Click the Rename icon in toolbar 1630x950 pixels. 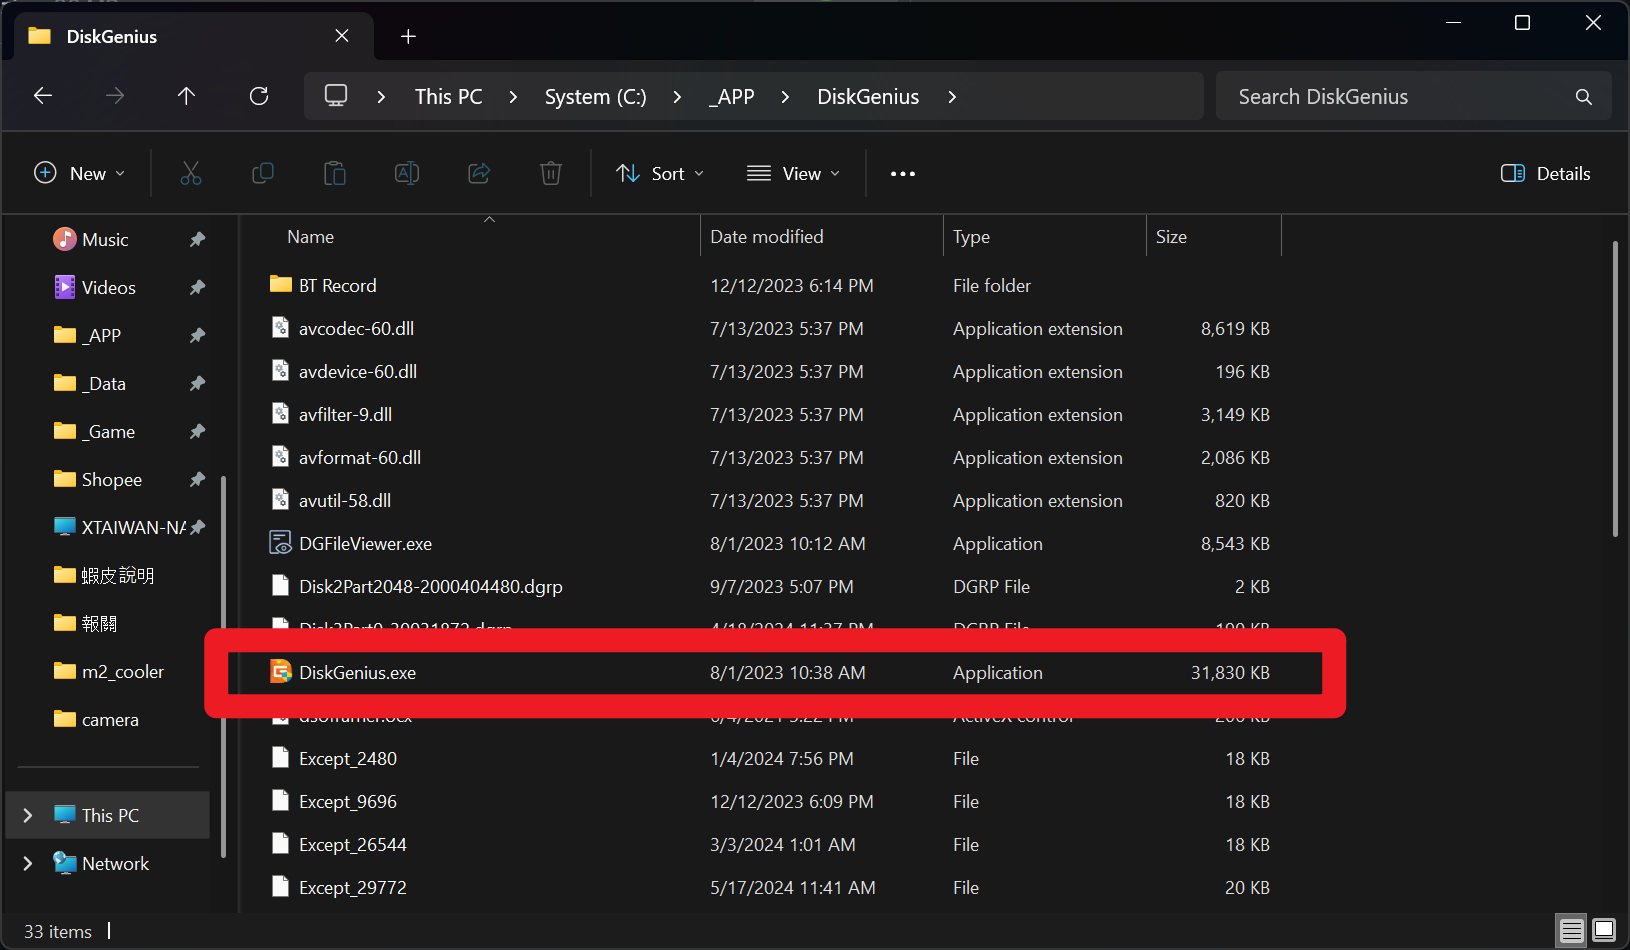(407, 174)
